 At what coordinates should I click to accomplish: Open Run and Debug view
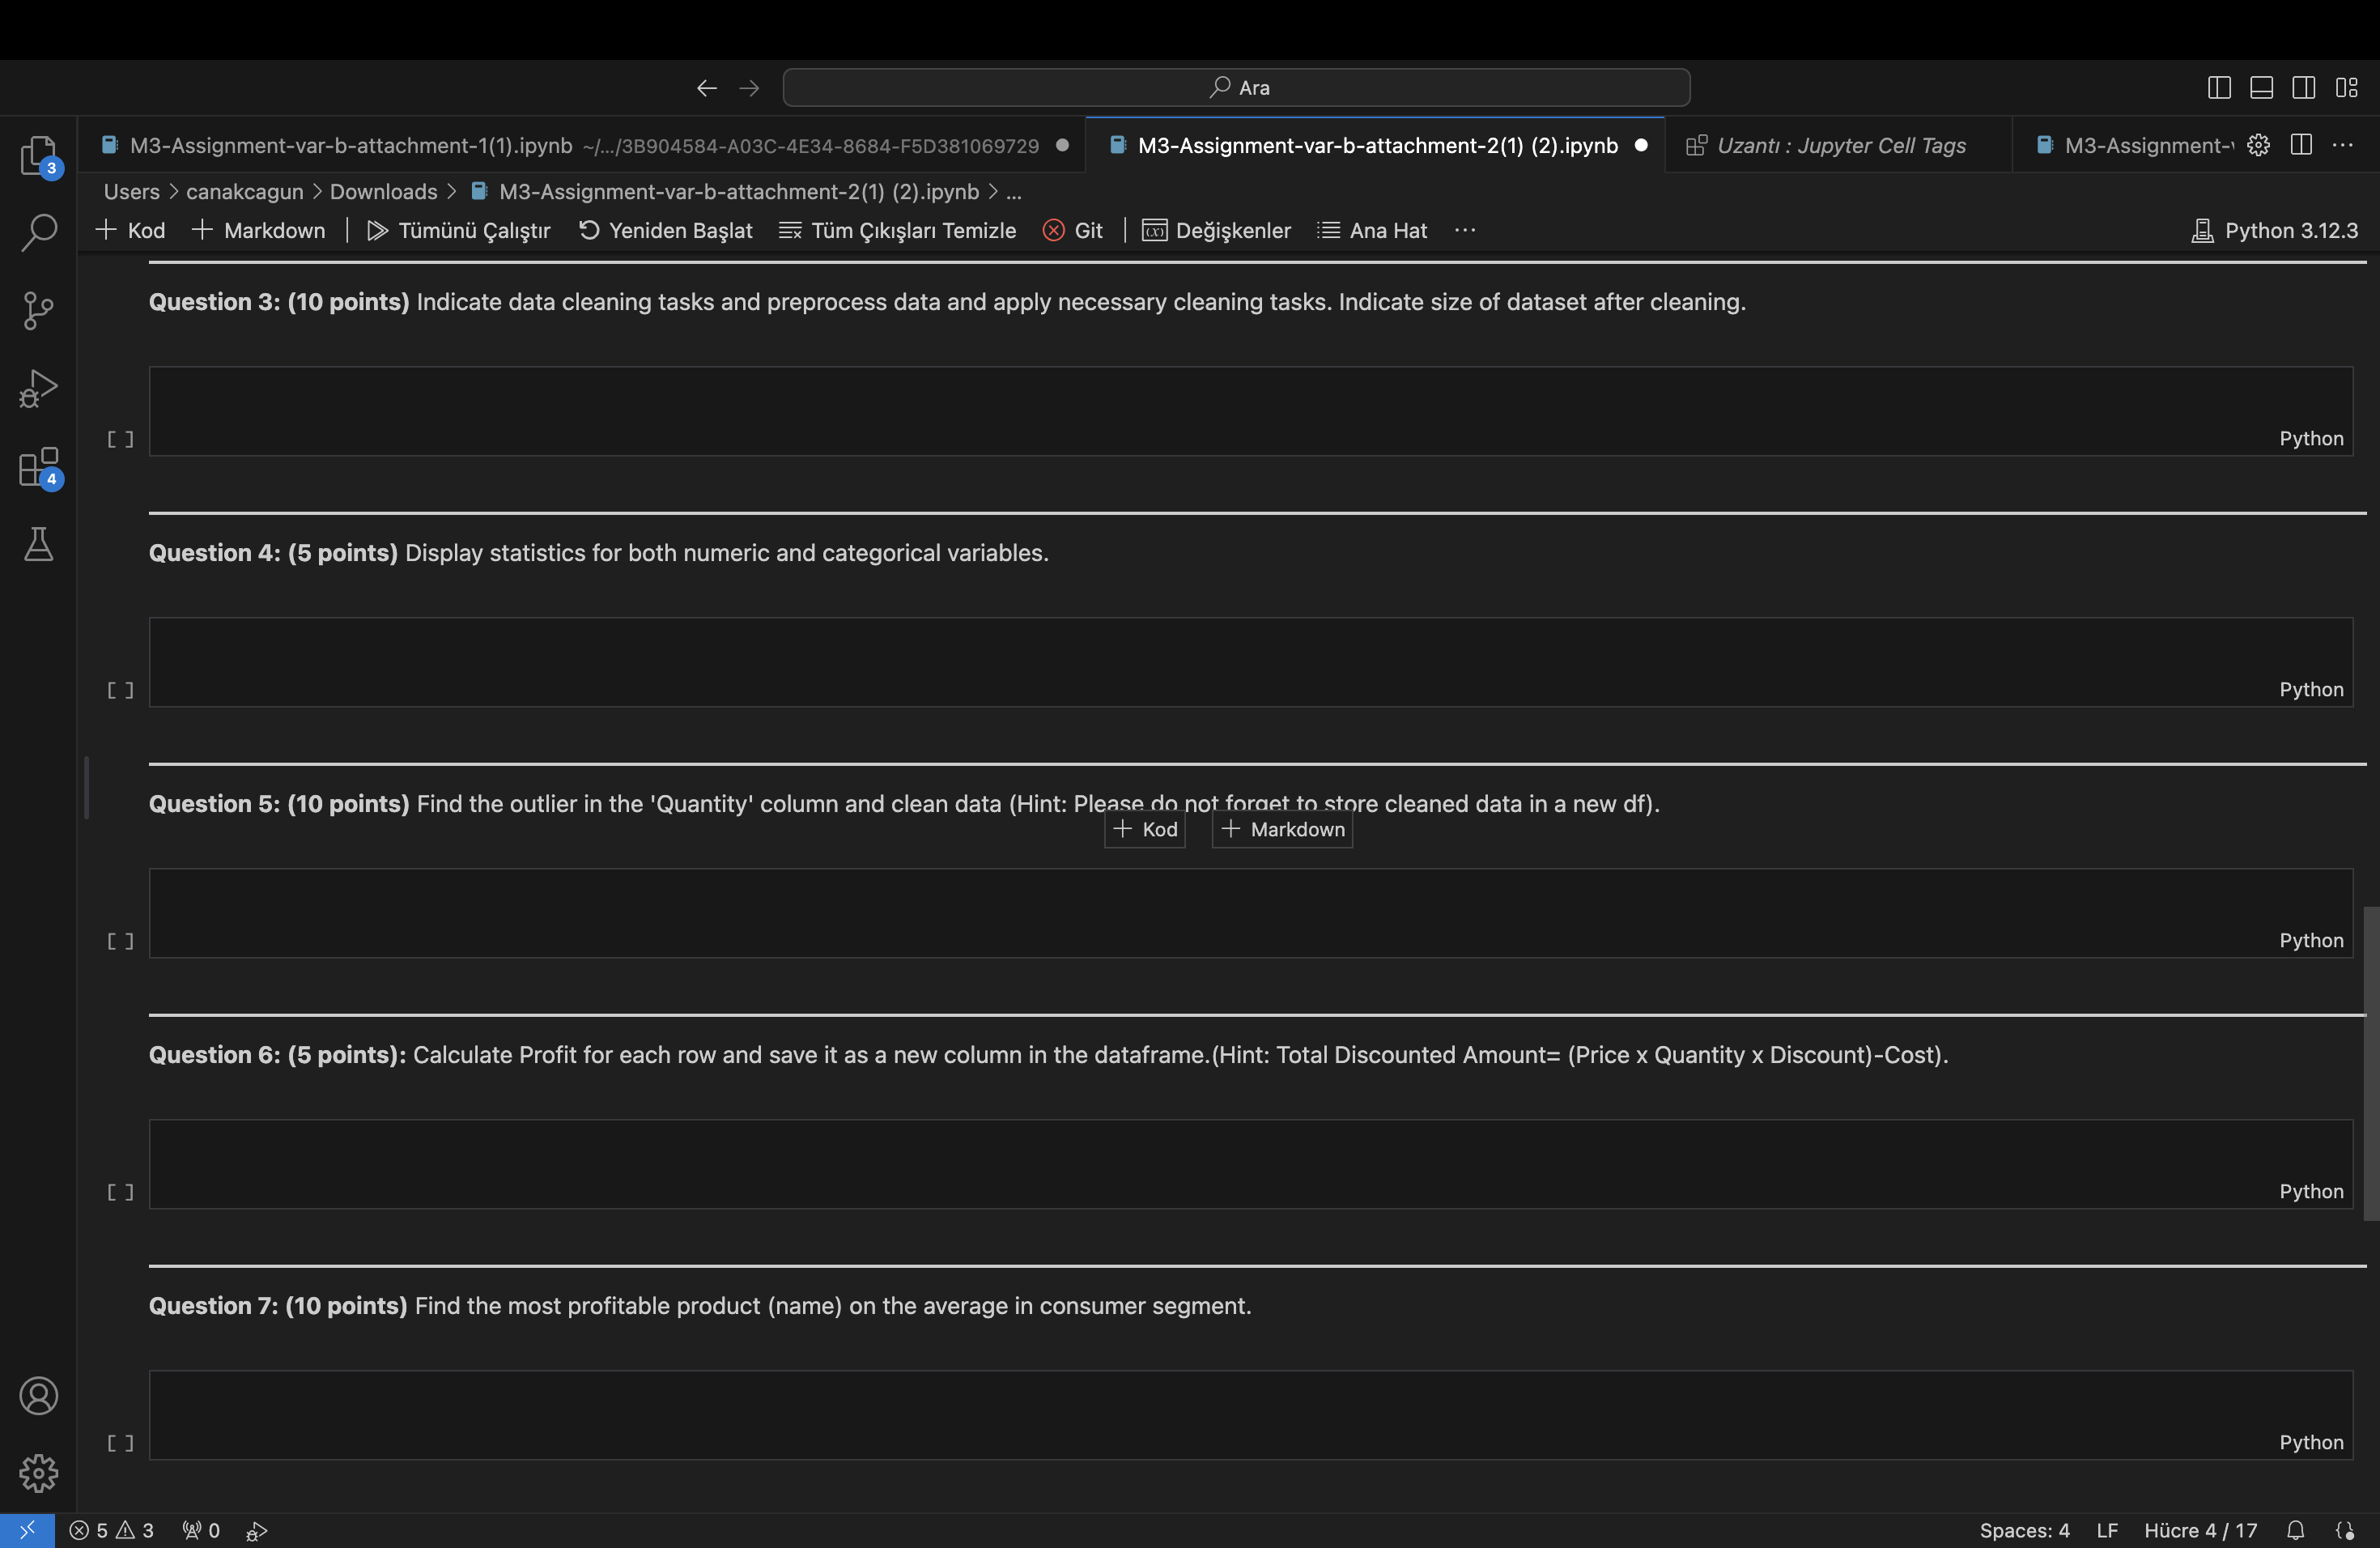tap(38, 388)
